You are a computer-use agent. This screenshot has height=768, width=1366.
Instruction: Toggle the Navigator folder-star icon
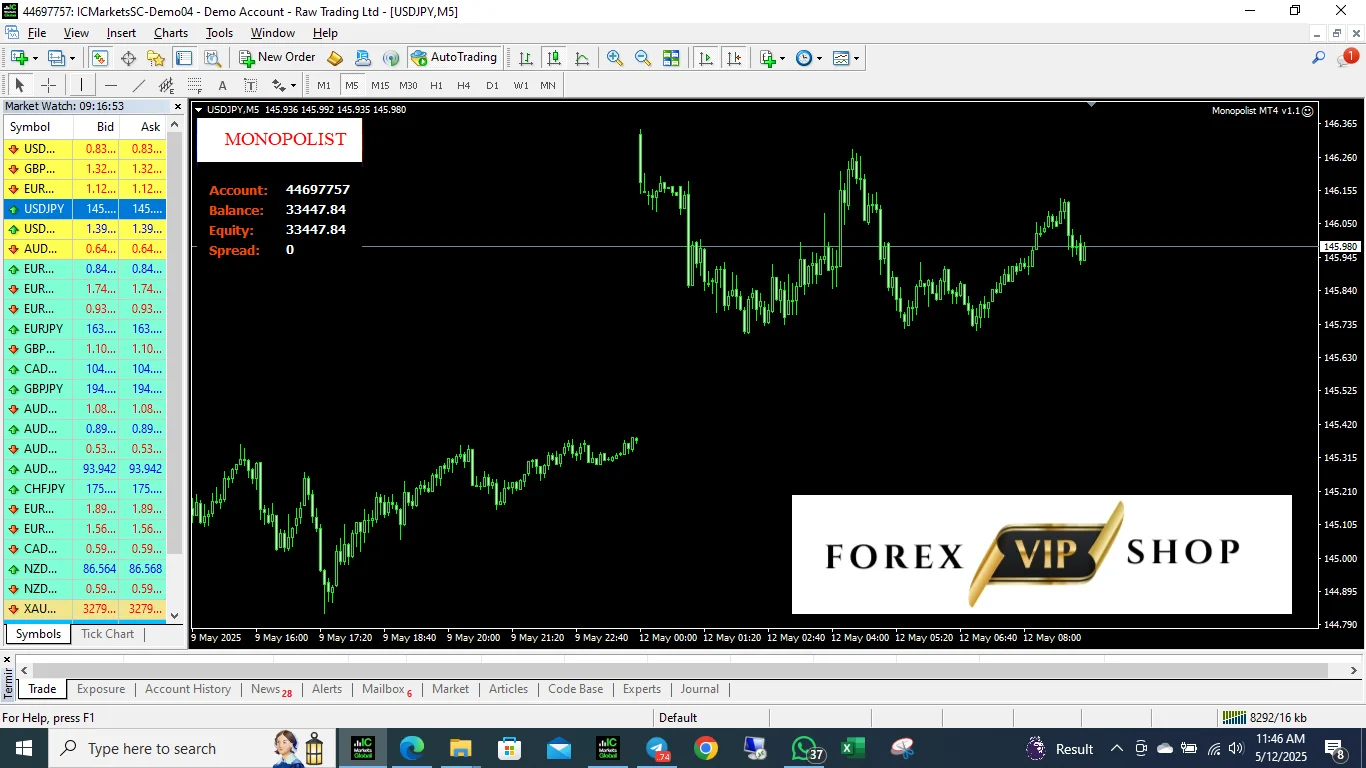[x=156, y=58]
